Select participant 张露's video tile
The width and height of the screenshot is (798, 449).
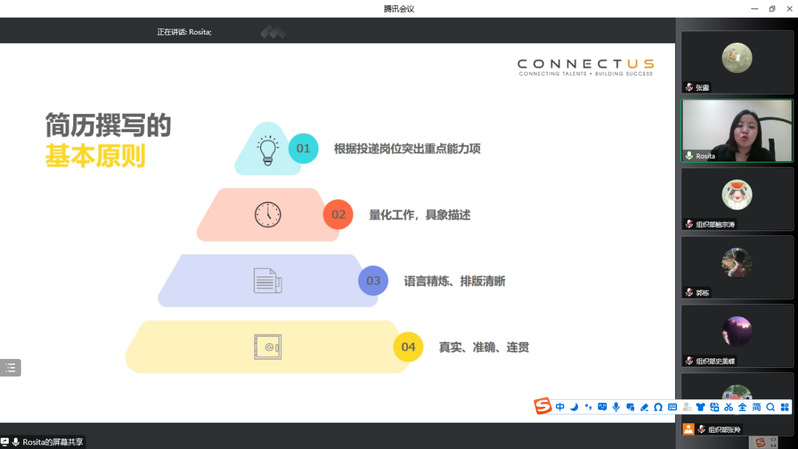737,61
